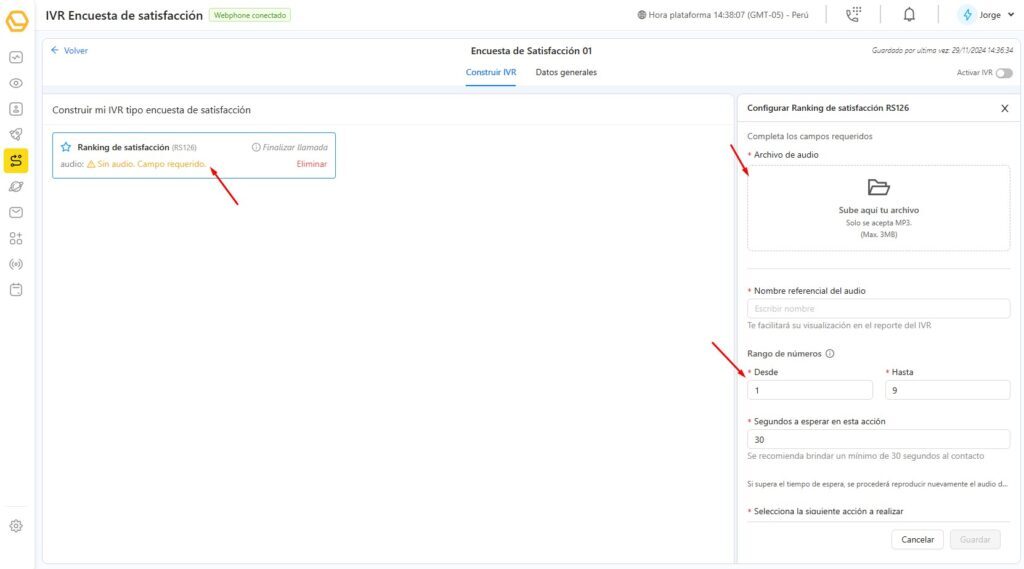This screenshot has height=569, width=1024.
Task: Click the broadcast signal icon in sidebar
Action: [x=16, y=264]
